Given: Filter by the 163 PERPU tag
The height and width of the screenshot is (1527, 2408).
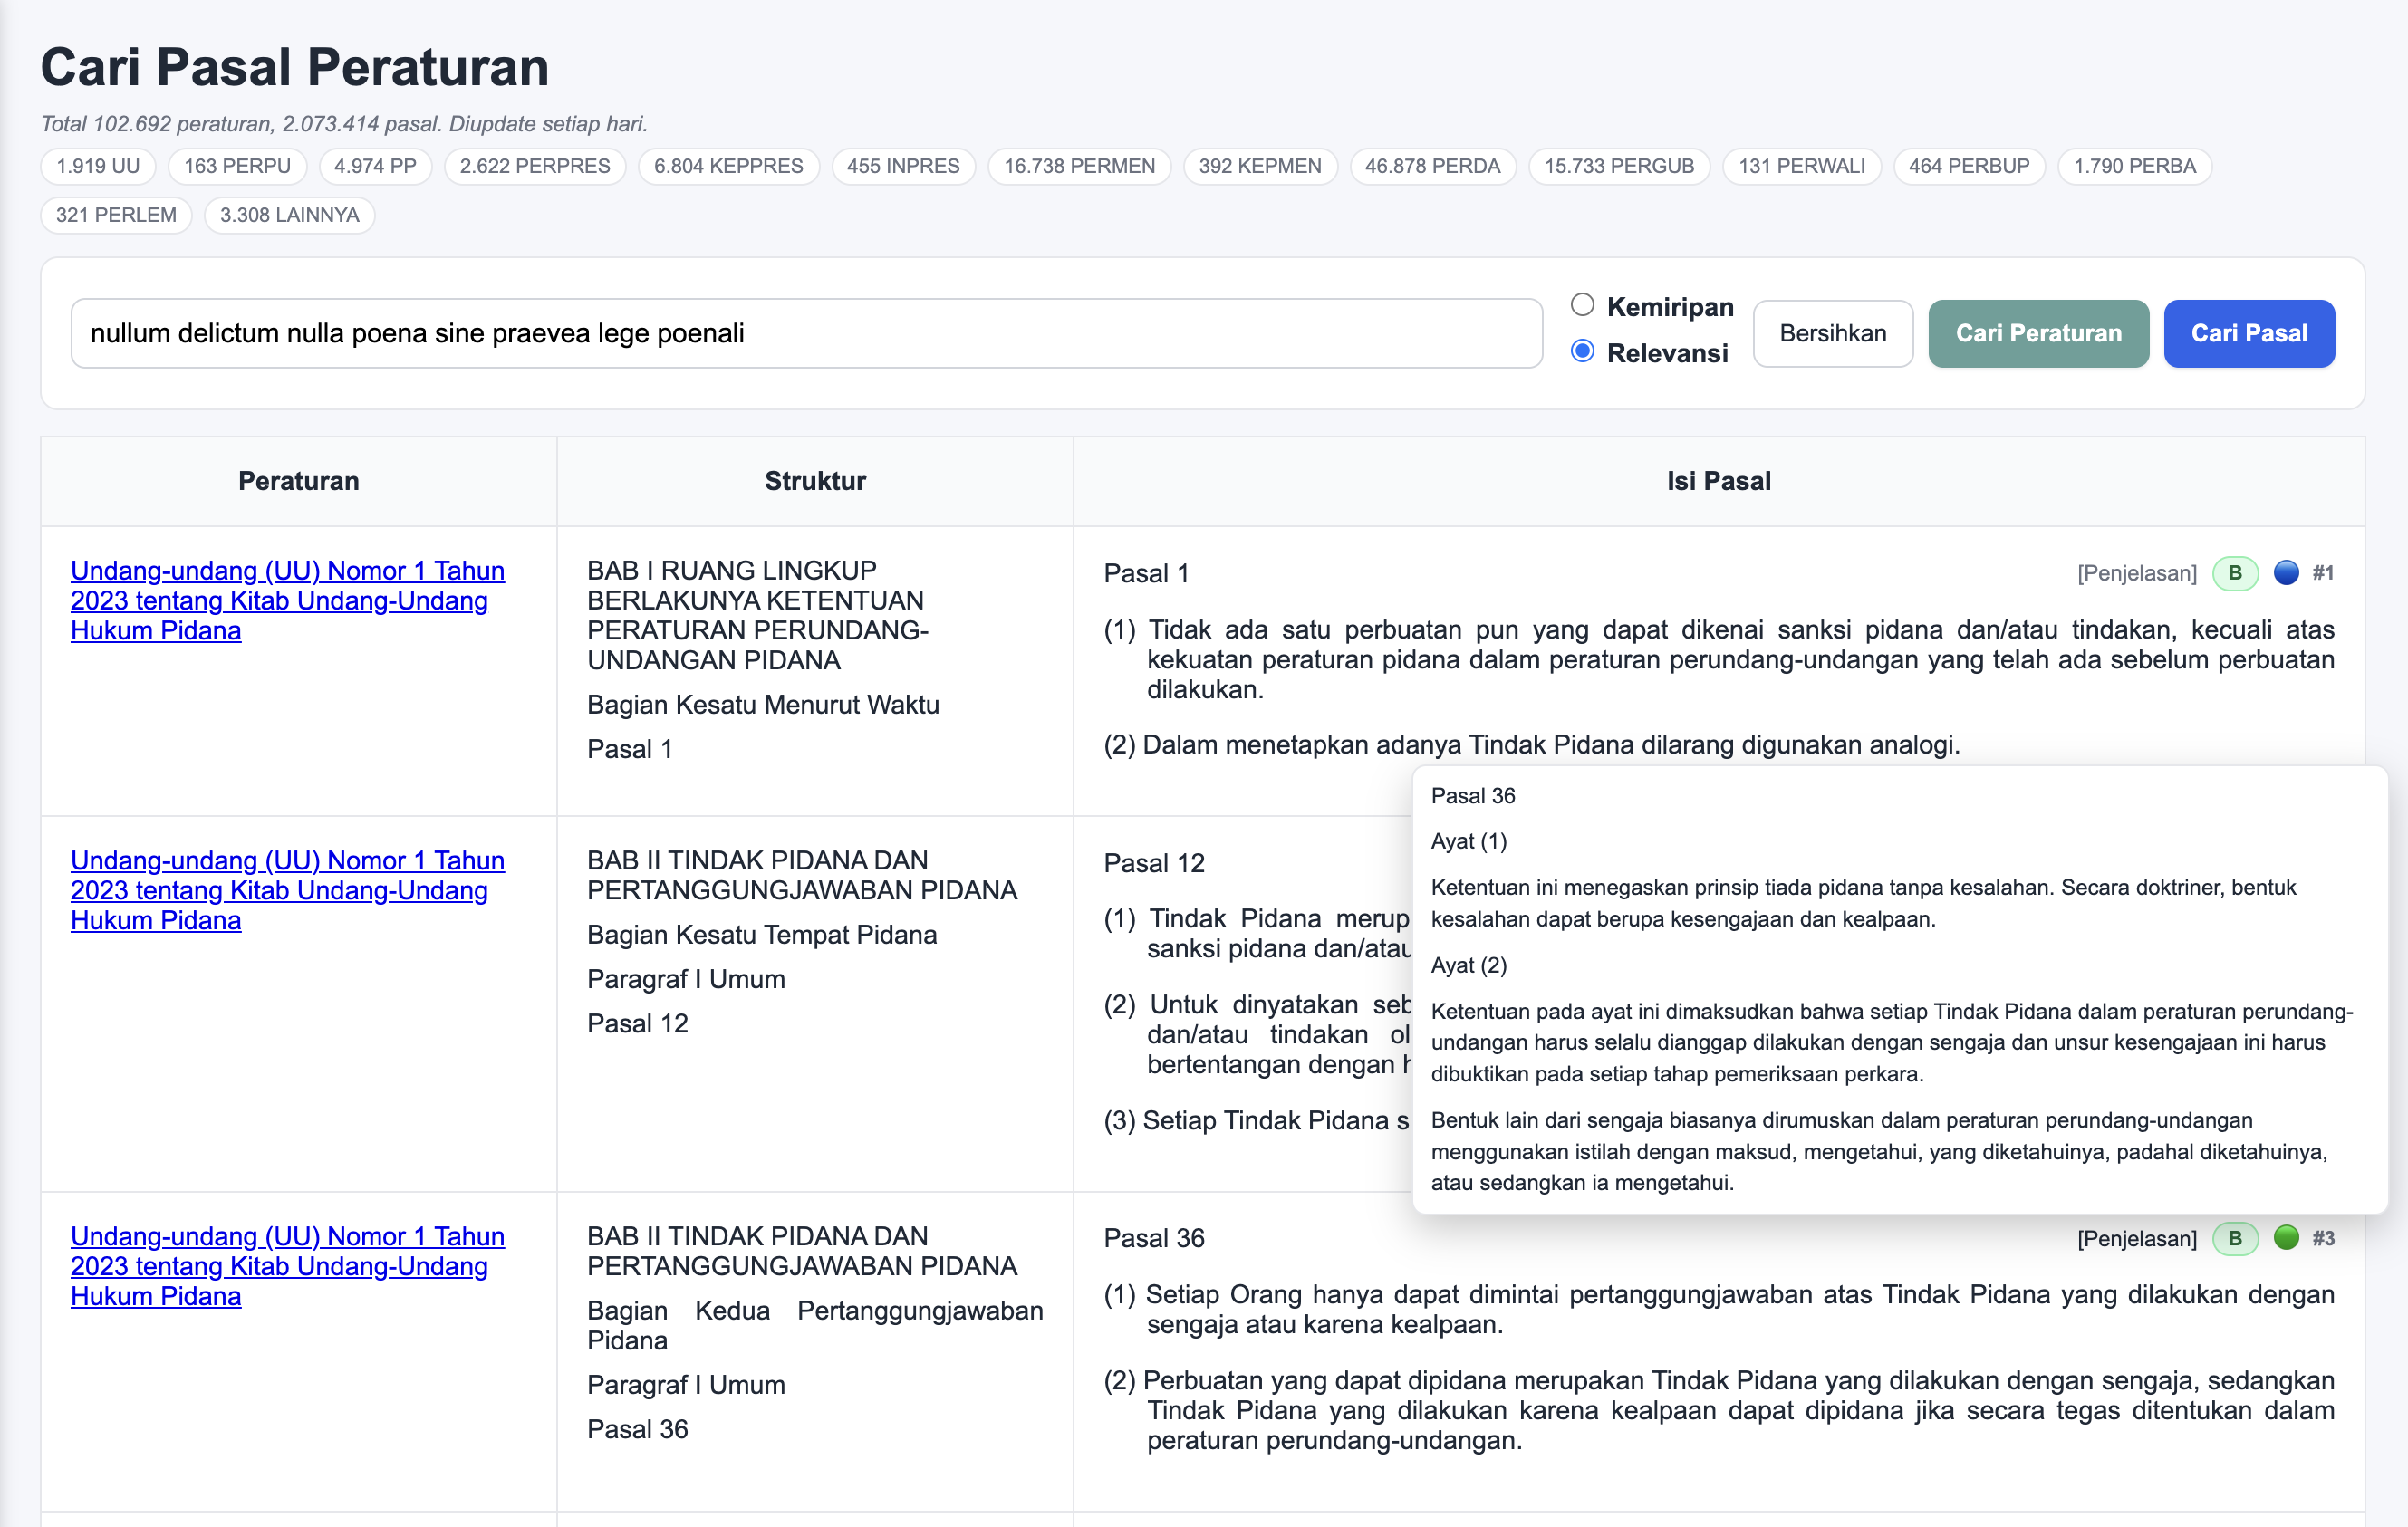Looking at the screenshot, I should [x=237, y=166].
